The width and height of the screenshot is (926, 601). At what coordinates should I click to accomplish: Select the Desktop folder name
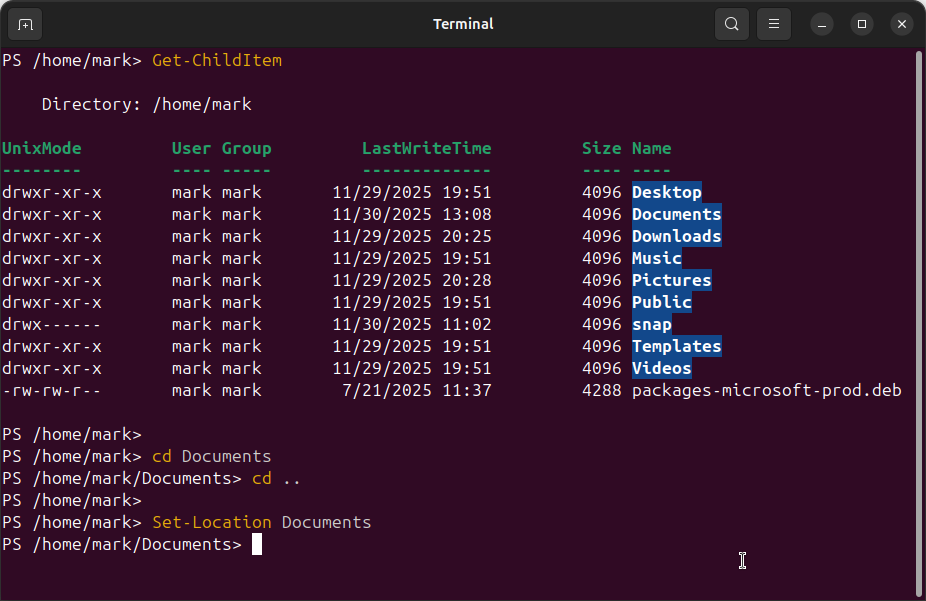coord(666,192)
